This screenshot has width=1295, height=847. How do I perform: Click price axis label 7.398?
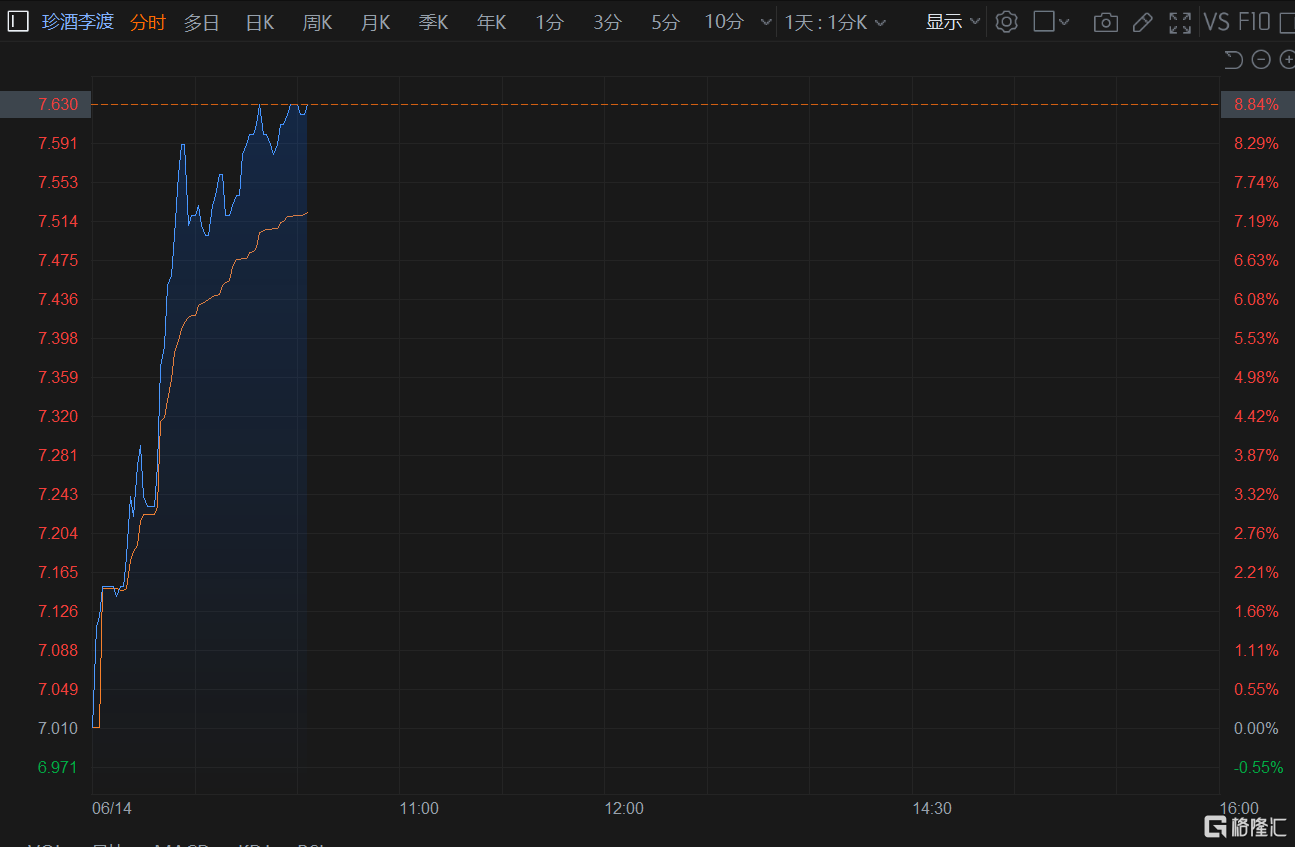[58, 338]
